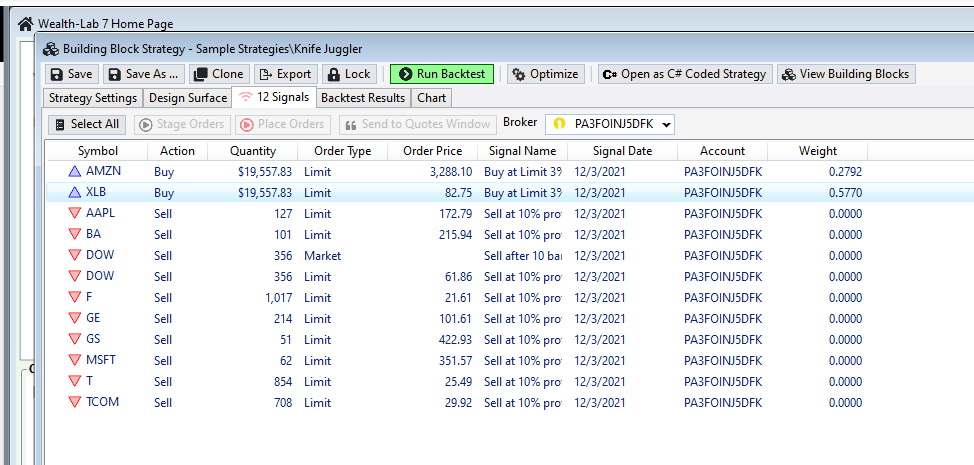The height and width of the screenshot is (465, 974).
Task: Click the MSFT sell triangle icon
Action: coord(75,360)
